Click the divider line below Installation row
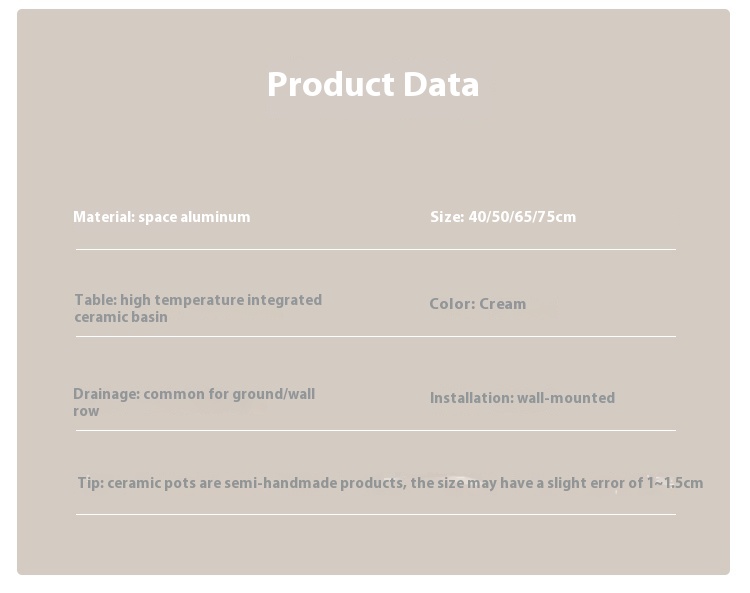 pyautogui.click(x=376, y=430)
